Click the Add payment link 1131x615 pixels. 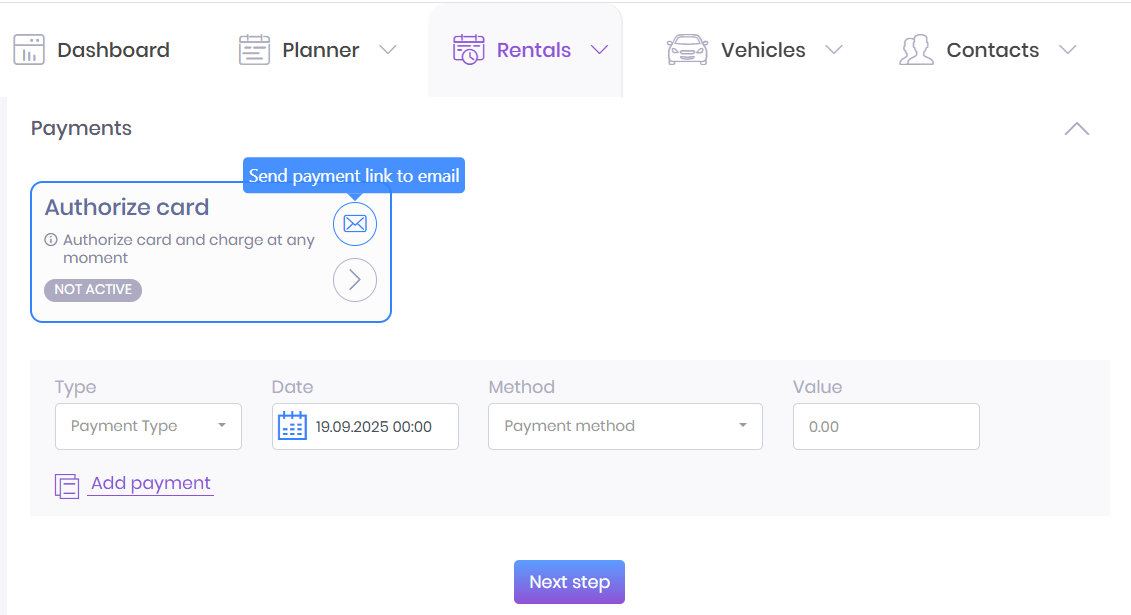151,484
